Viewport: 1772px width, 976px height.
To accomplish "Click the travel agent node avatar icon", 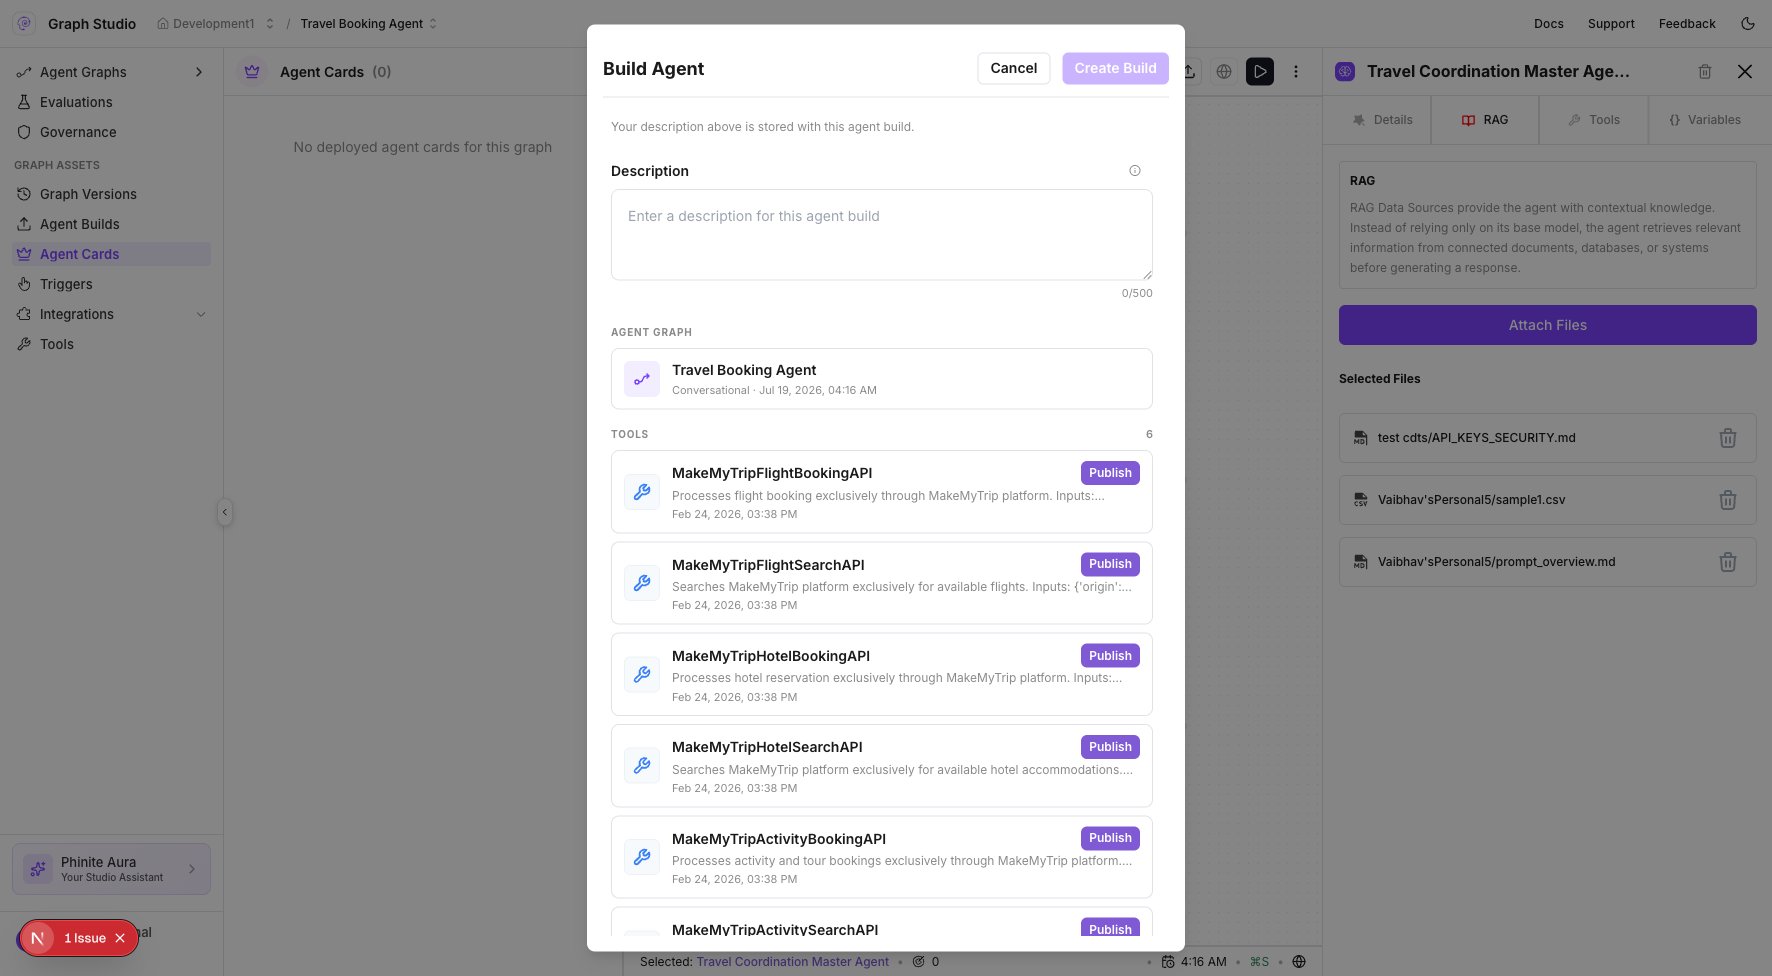I will coord(1345,71).
